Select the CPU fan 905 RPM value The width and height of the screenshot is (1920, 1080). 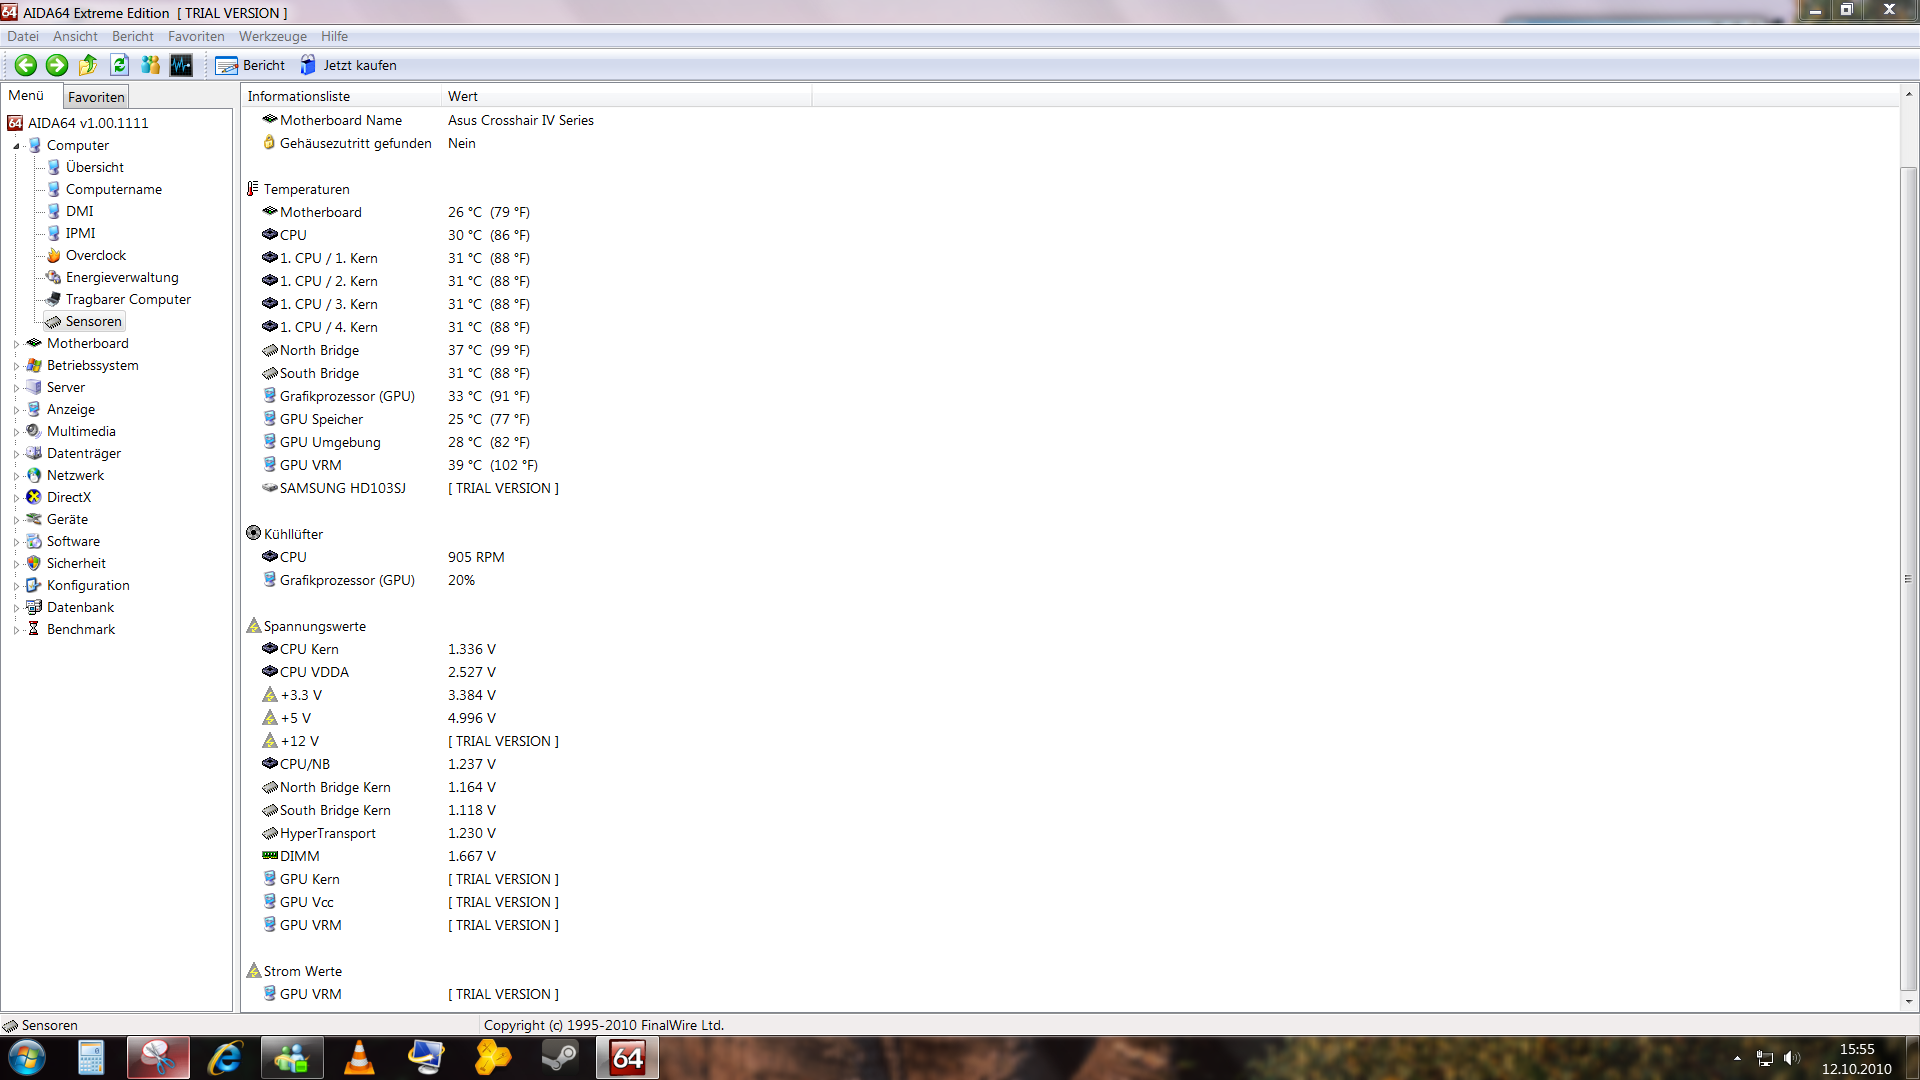[x=476, y=557]
